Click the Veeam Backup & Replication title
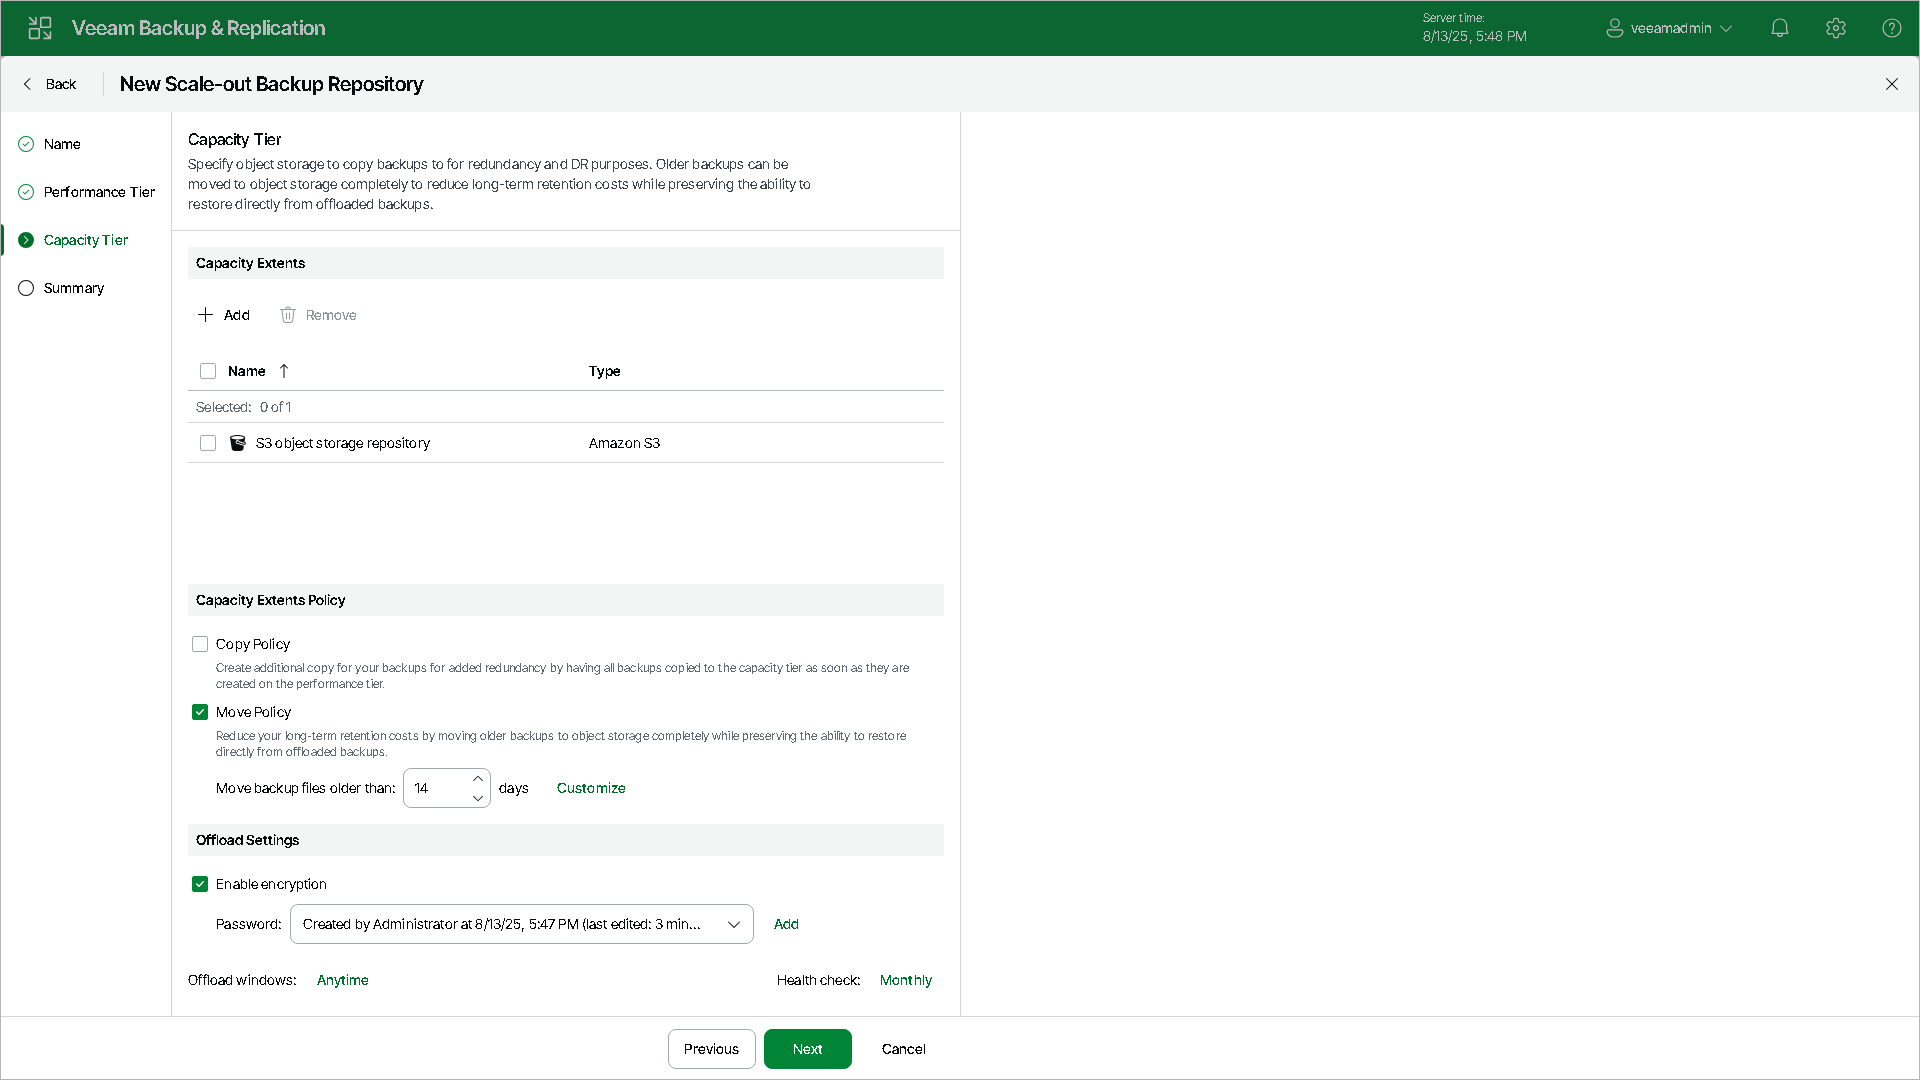Screen dimensions: 1920x1080 coord(199,28)
